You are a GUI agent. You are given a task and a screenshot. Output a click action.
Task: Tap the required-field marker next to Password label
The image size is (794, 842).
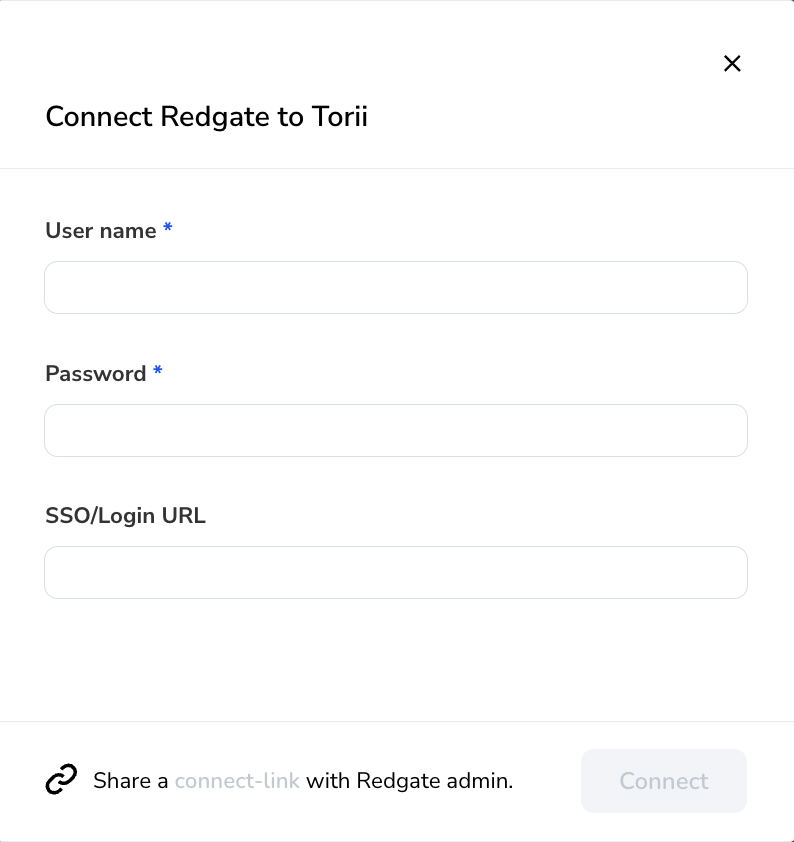click(x=157, y=373)
